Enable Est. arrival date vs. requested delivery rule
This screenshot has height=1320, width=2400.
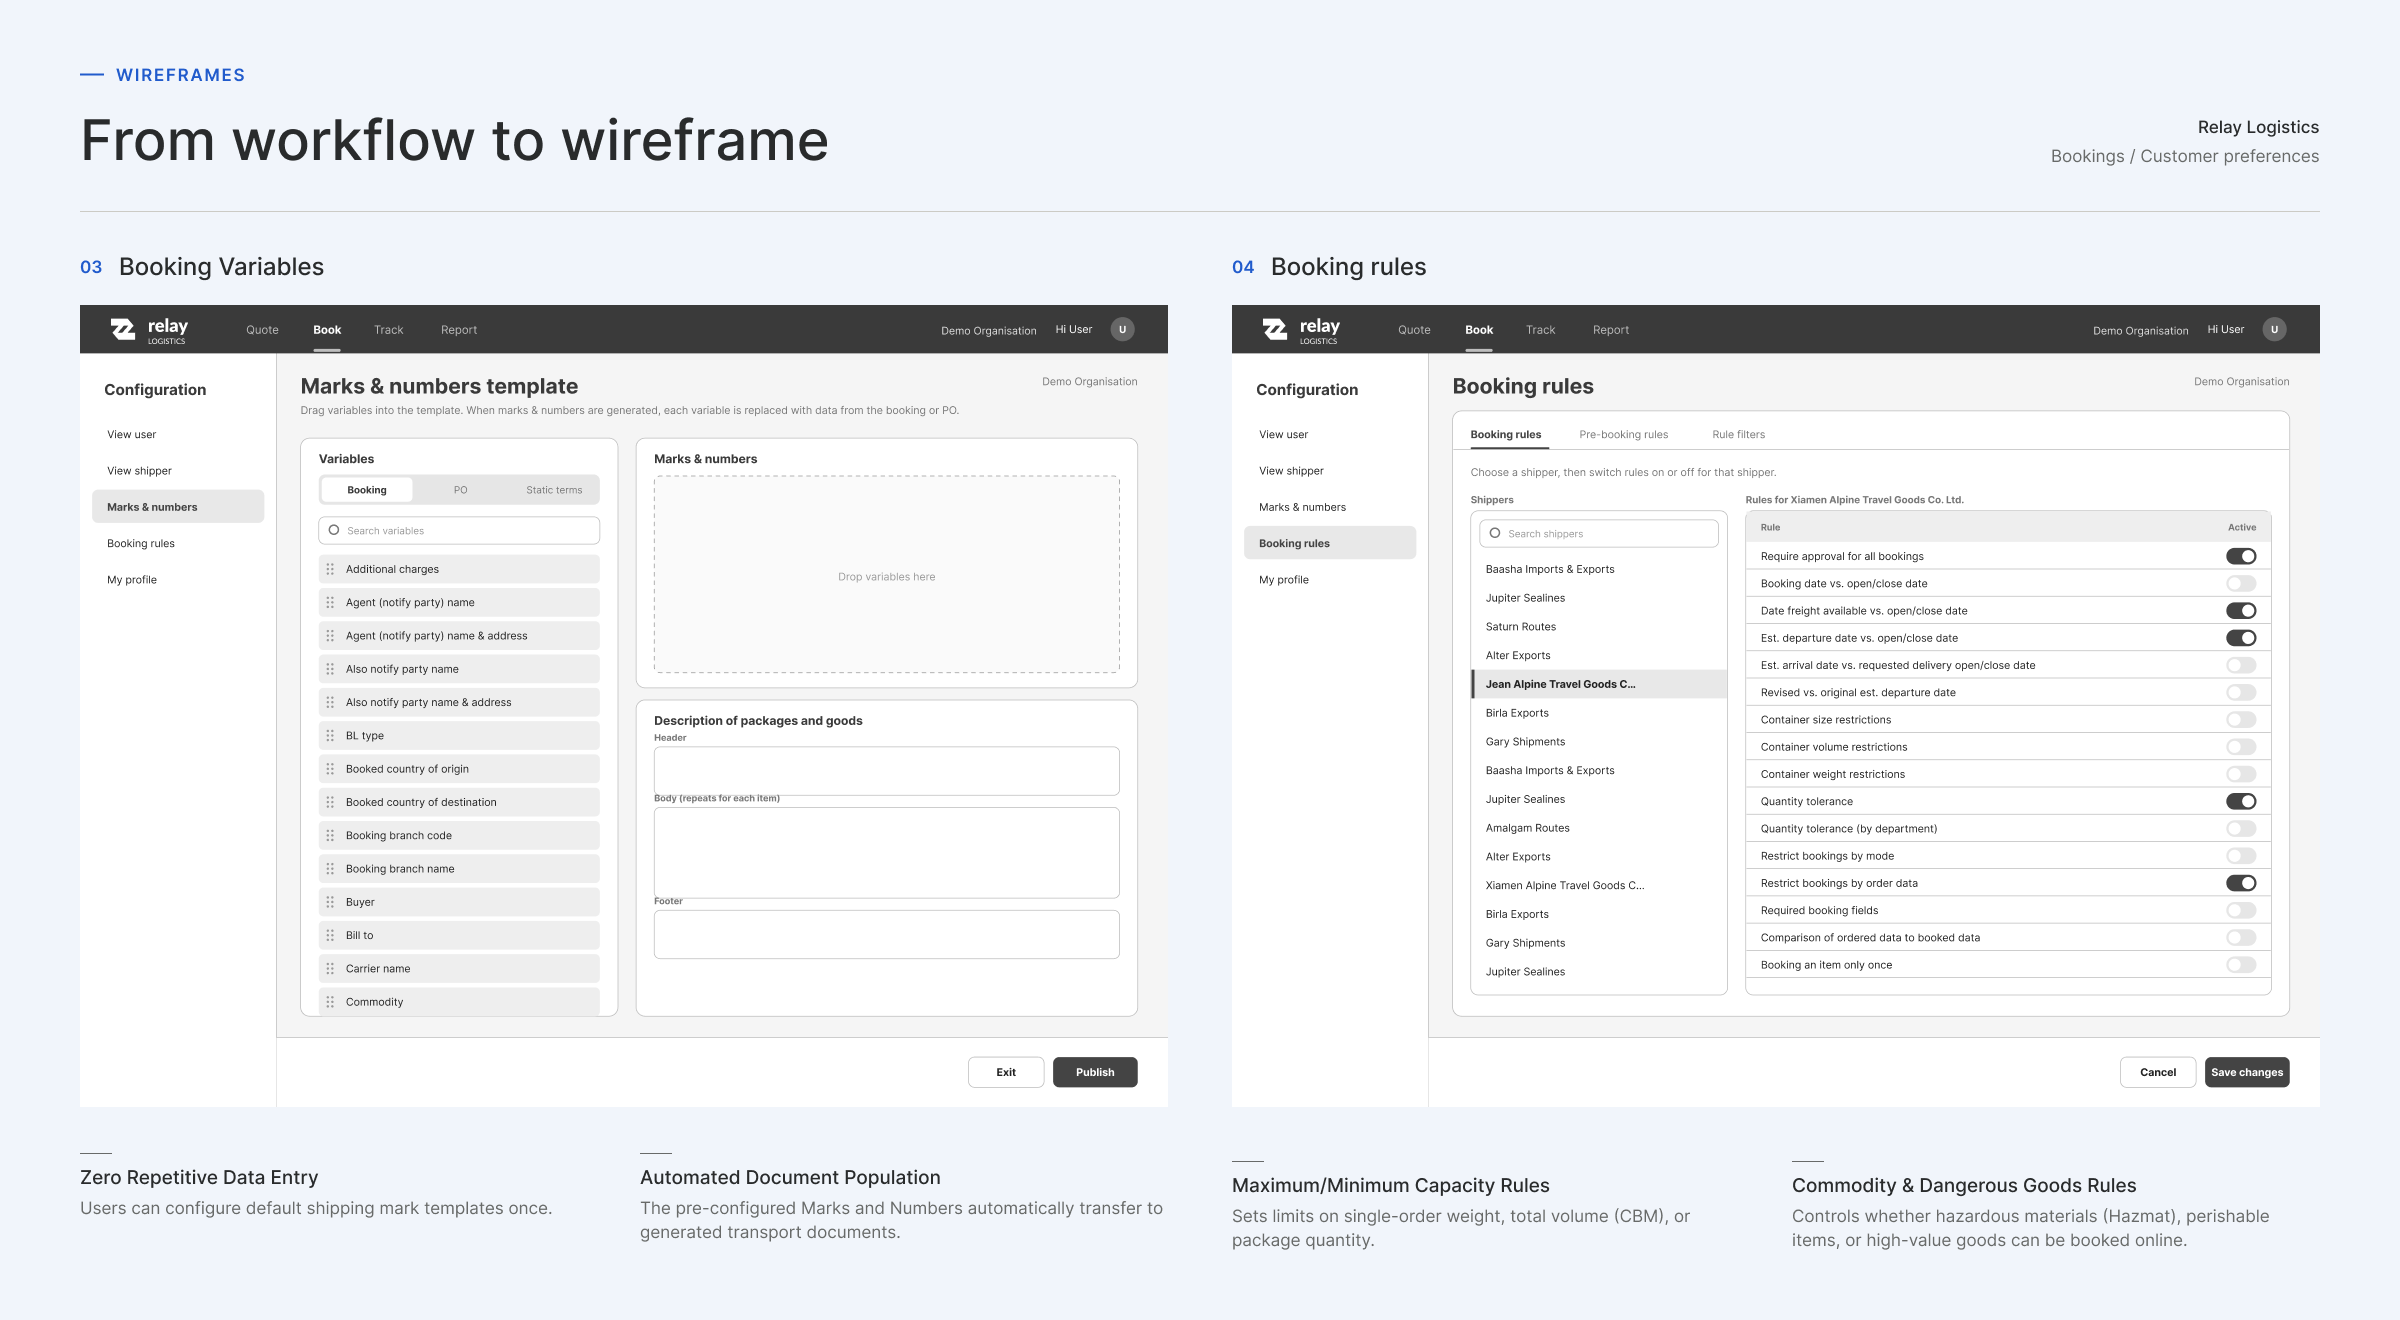pos(2241,665)
